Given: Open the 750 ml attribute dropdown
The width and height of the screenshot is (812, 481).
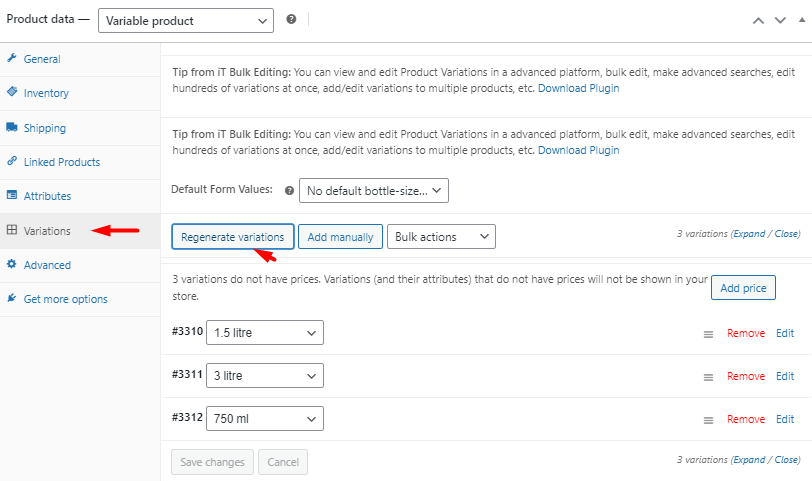Looking at the screenshot, I should pos(265,418).
